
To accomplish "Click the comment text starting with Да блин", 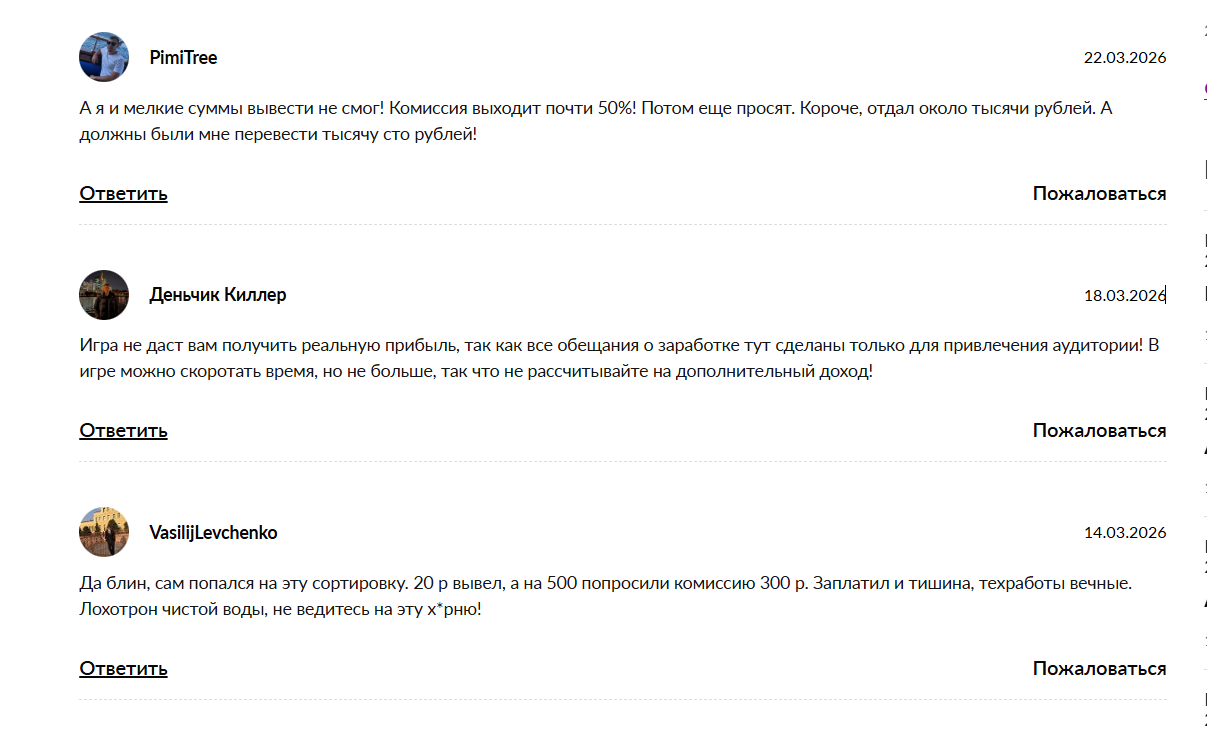I will 605,595.
